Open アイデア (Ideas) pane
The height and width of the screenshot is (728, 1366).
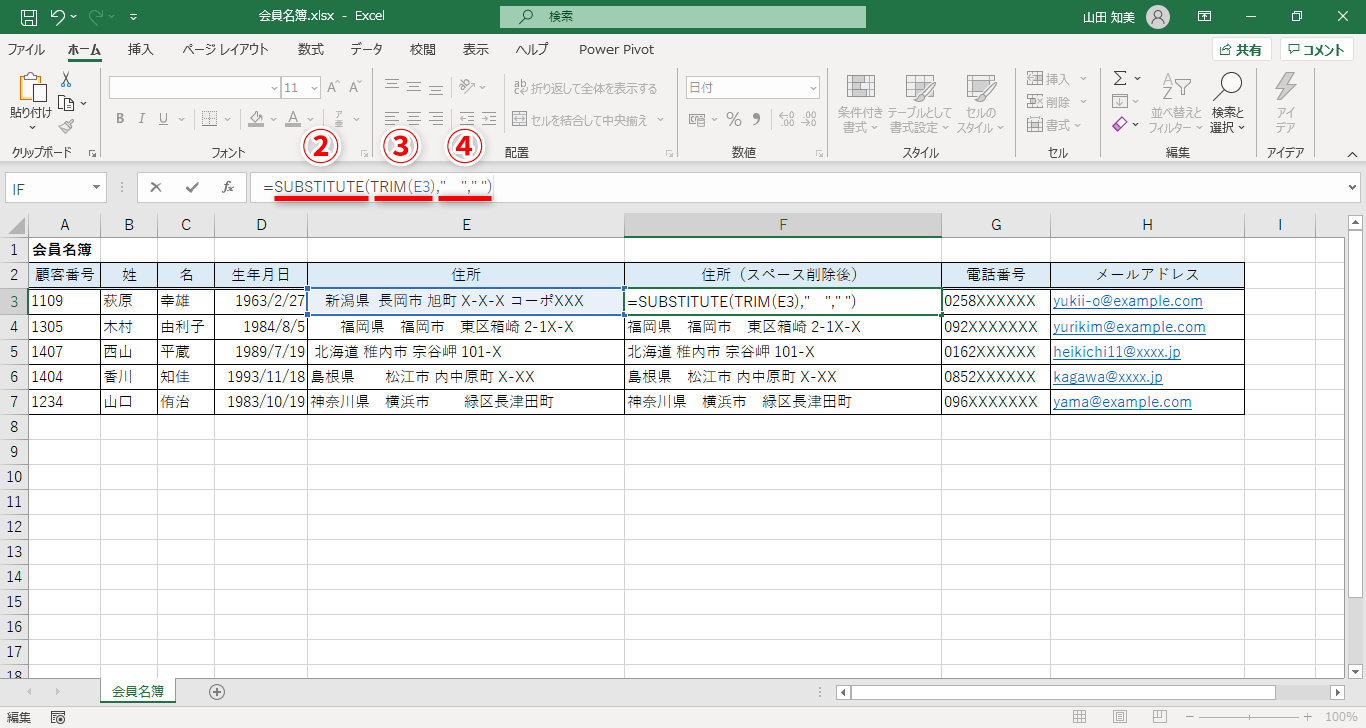pyautogui.click(x=1285, y=103)
